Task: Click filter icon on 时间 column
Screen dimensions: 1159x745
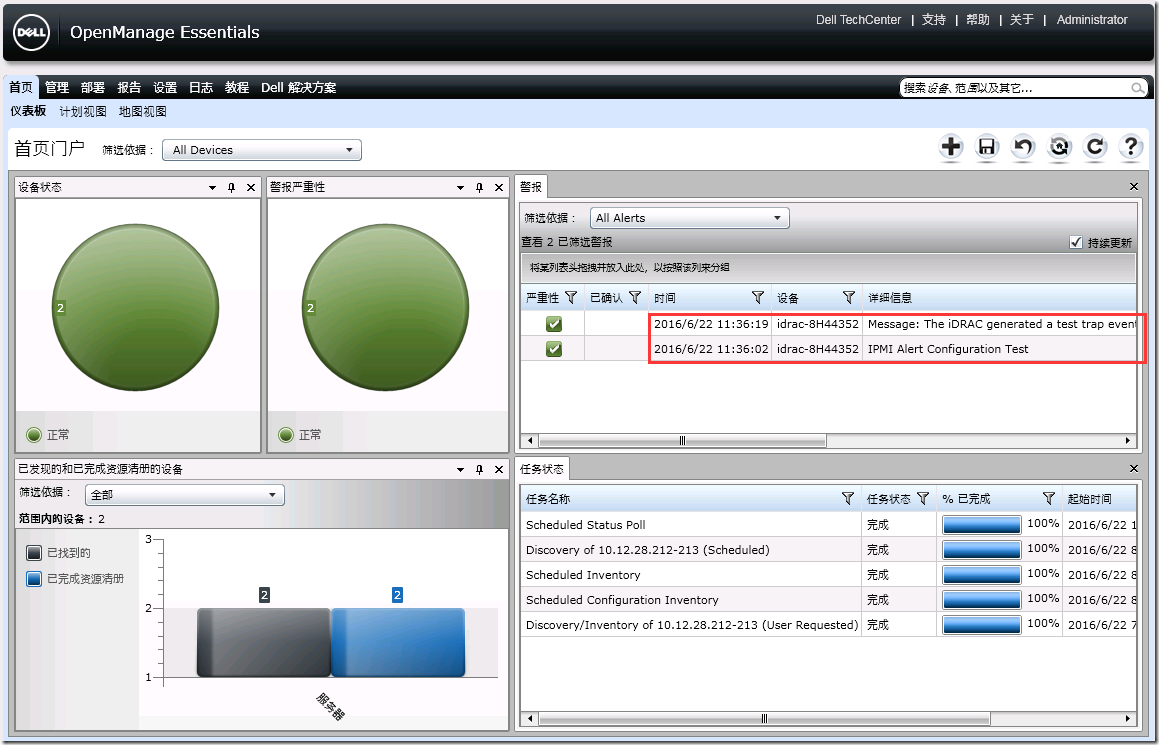Action: (758, 297)
